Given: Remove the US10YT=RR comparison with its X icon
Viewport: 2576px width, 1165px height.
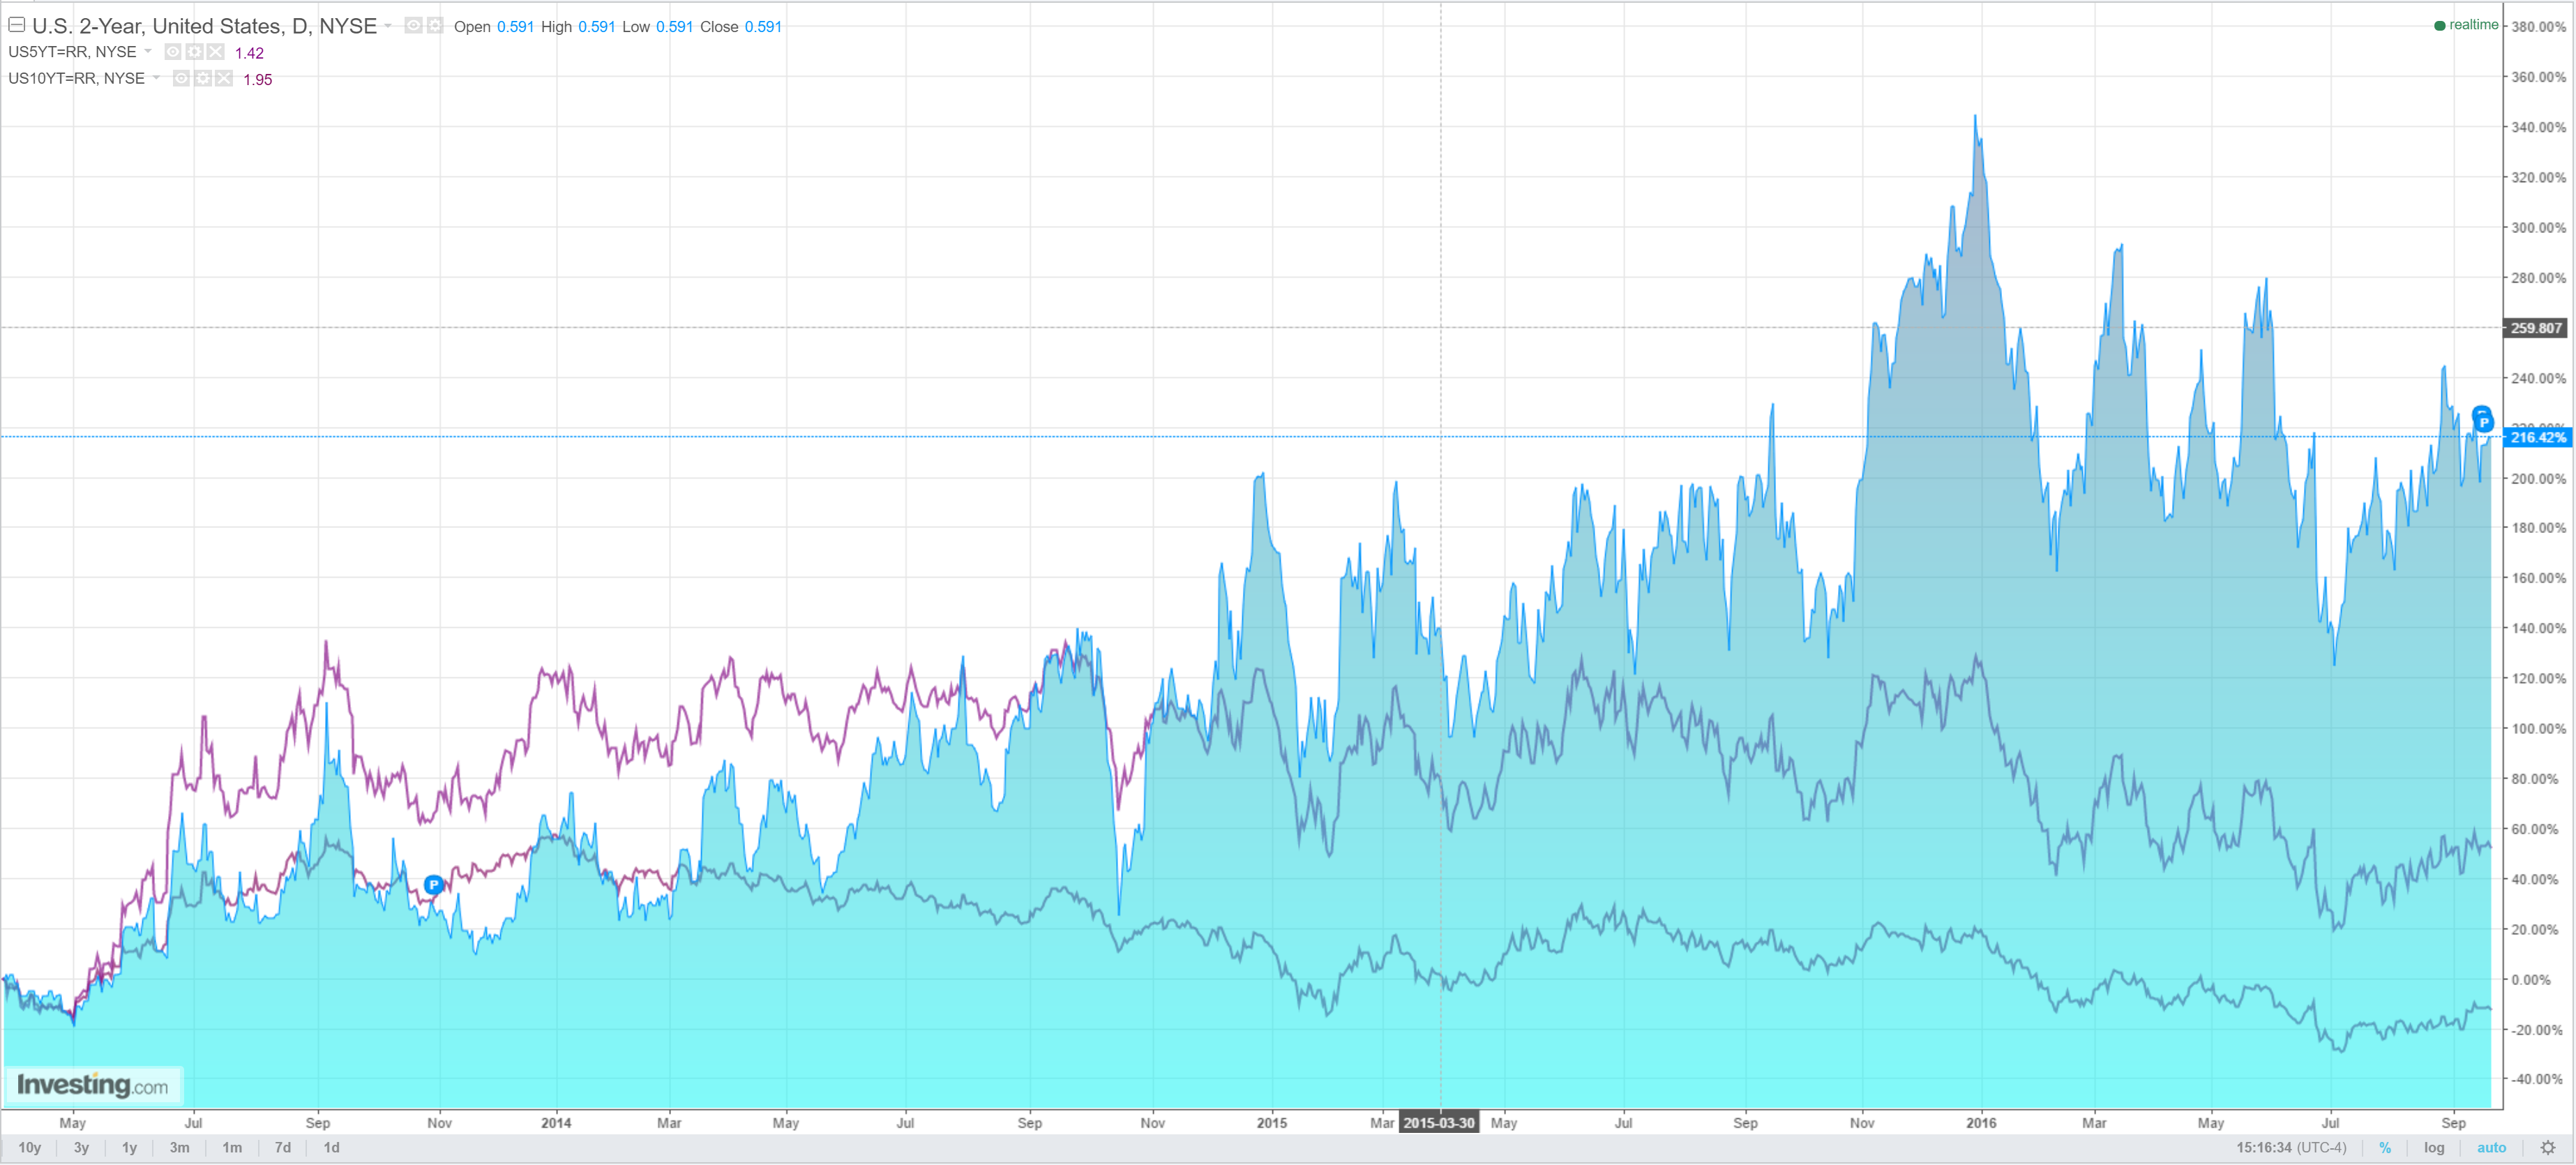Looking at the screenshot, I should [x=224, y=78].
